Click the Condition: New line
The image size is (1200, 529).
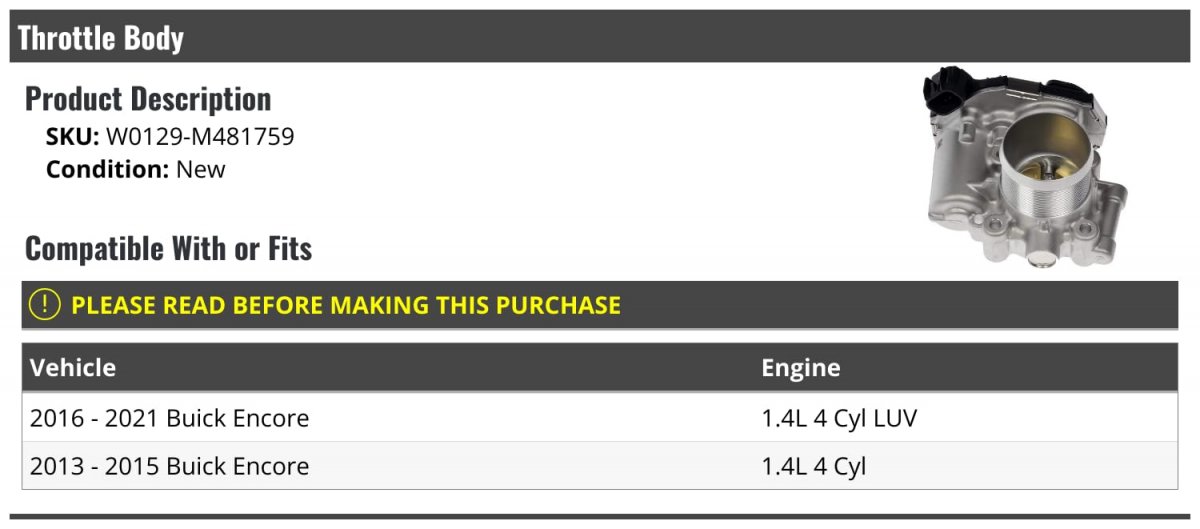click(x=136, y=169)
